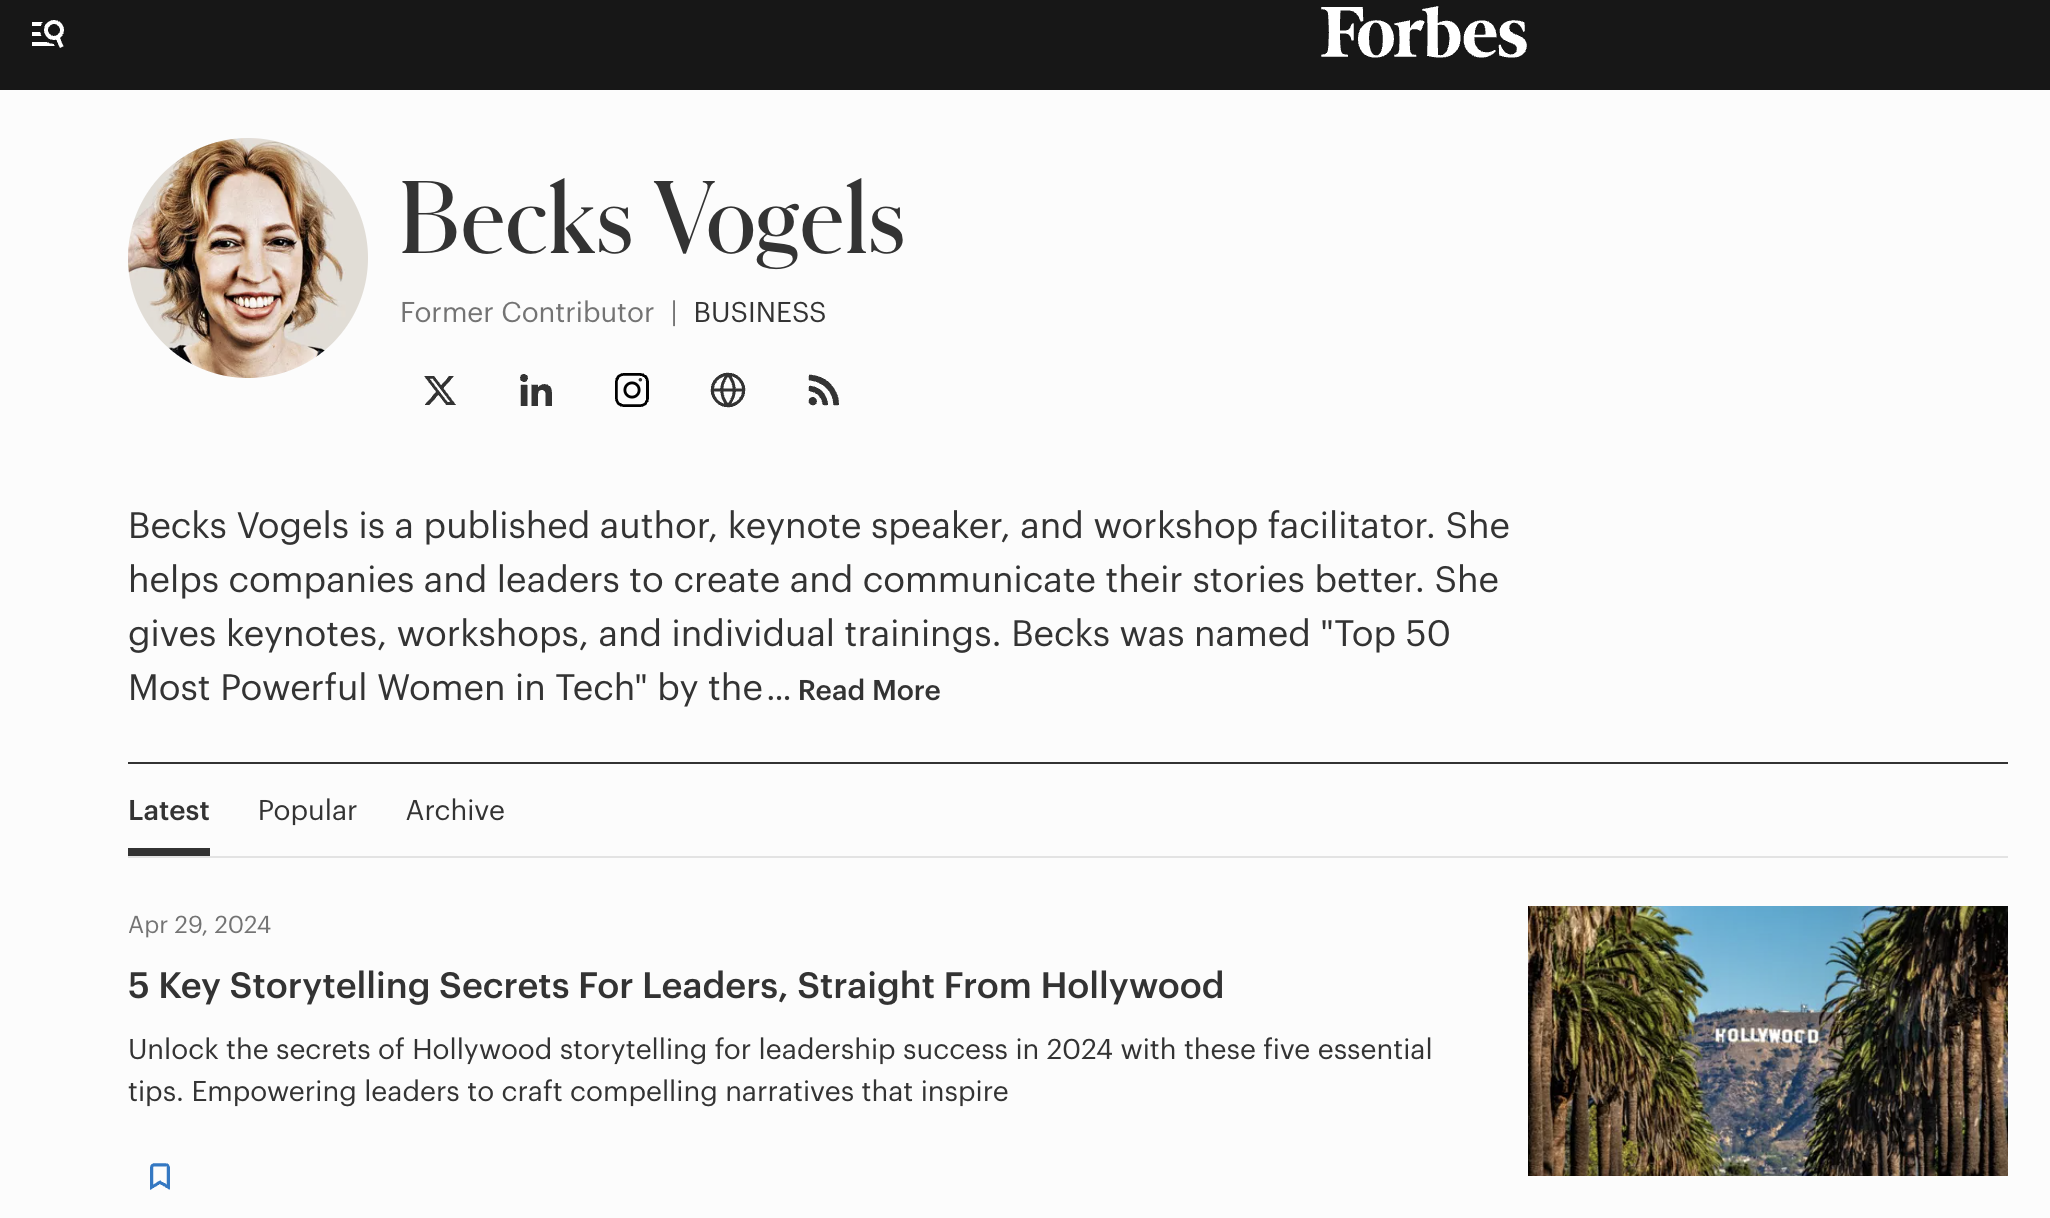Click Becks Vogels' profile photo
2050x1218 pixels.
point(248,258)
